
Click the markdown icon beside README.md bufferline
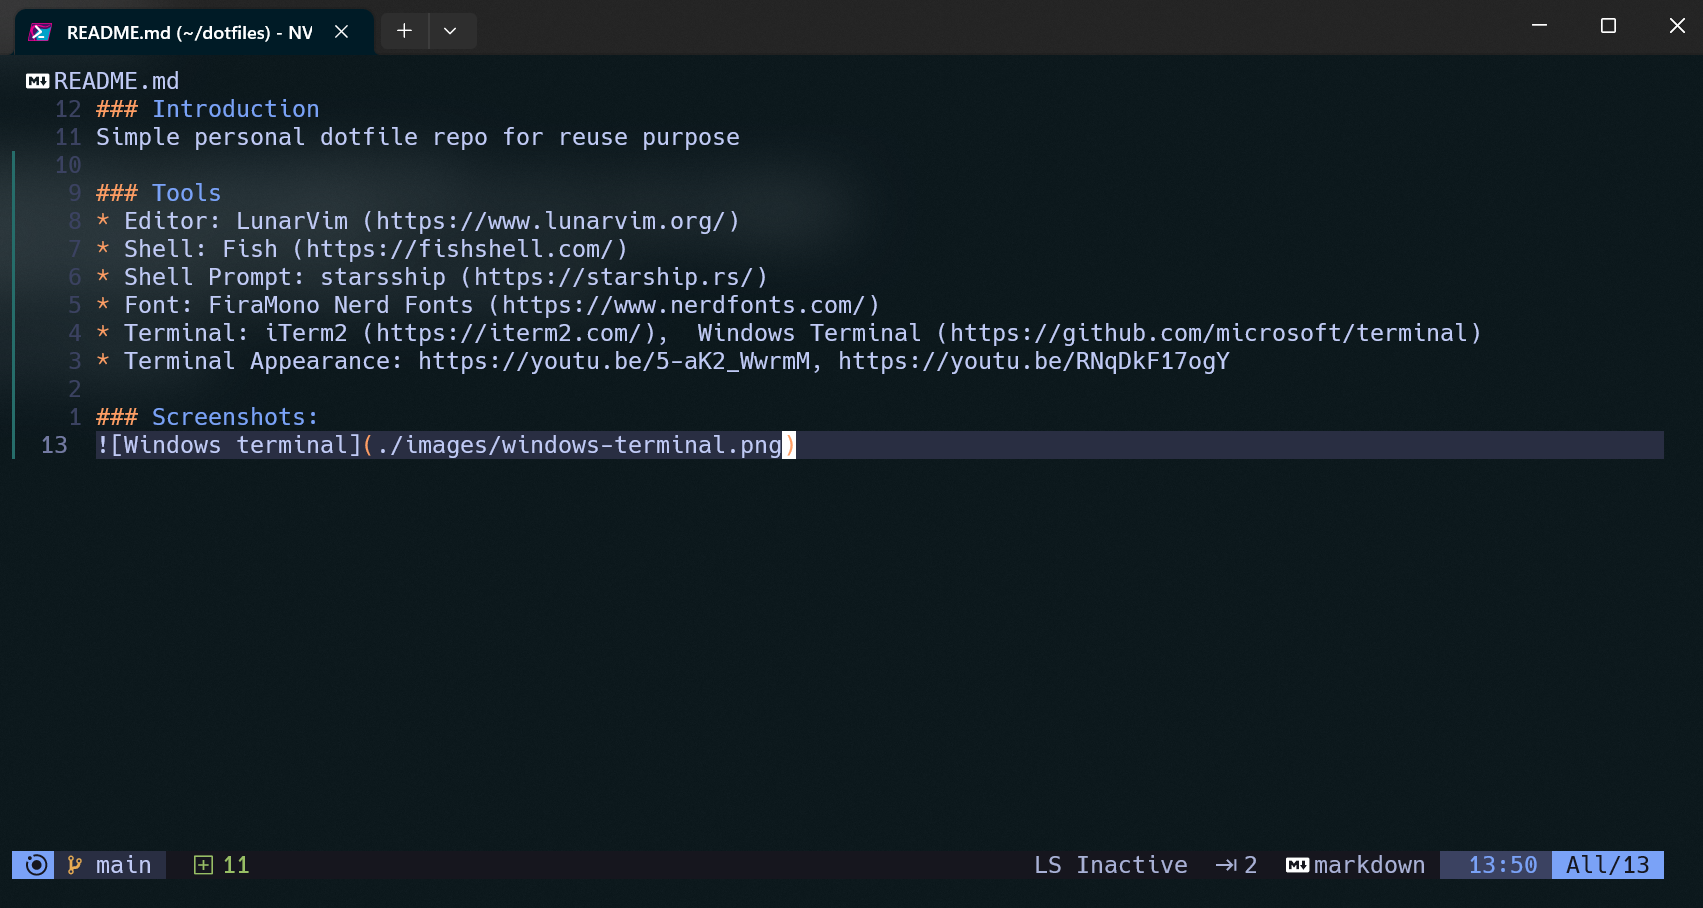(38, 81)
